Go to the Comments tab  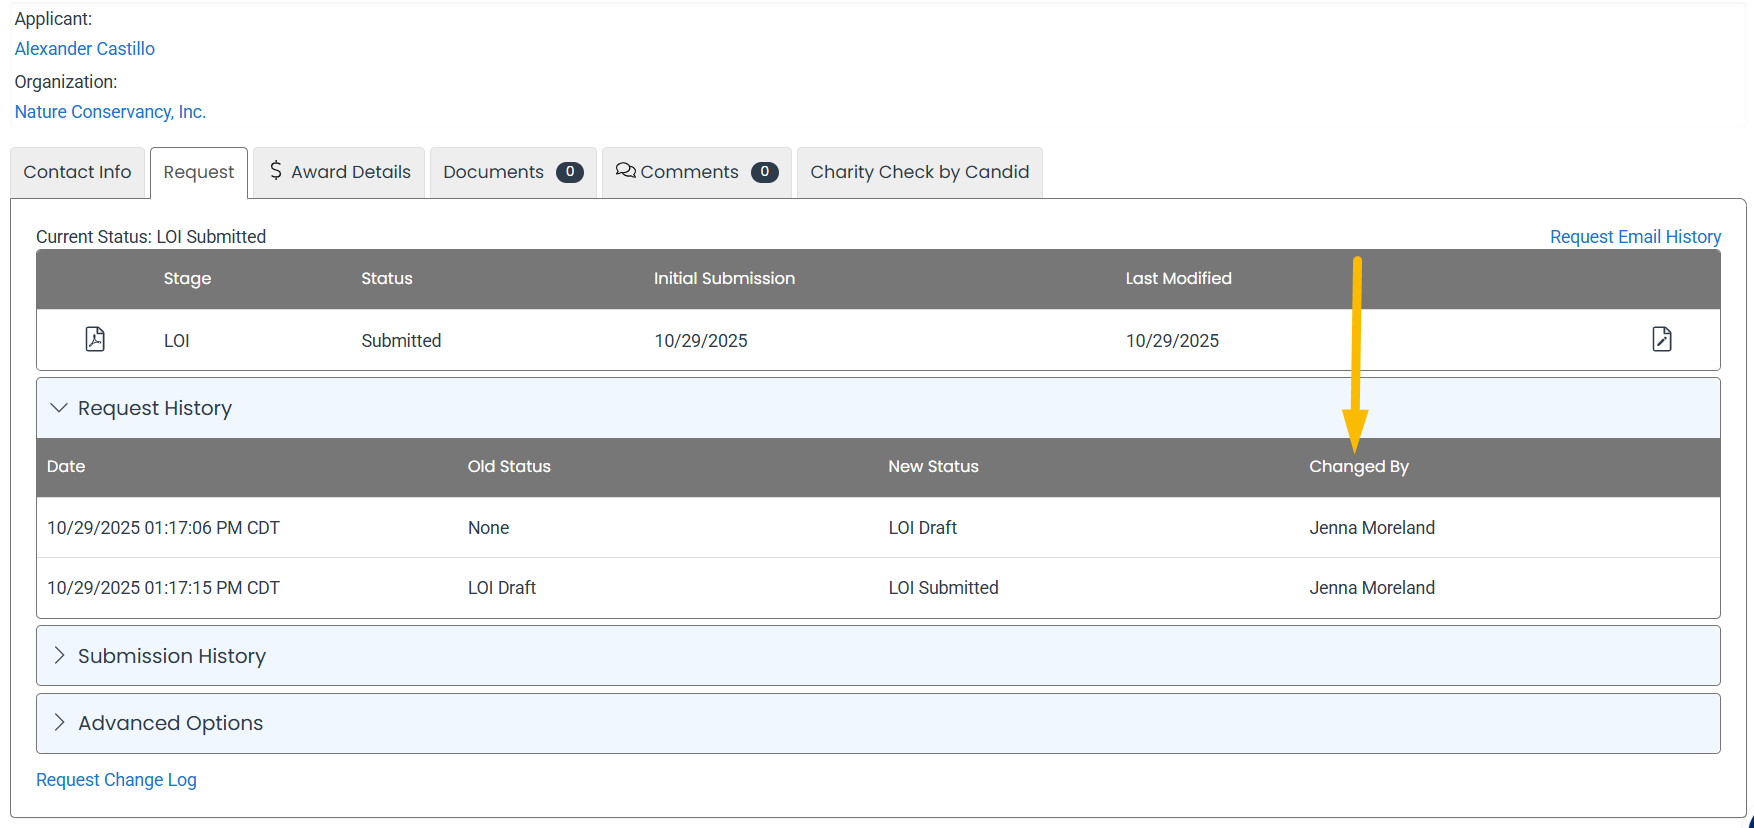[697, 172]
